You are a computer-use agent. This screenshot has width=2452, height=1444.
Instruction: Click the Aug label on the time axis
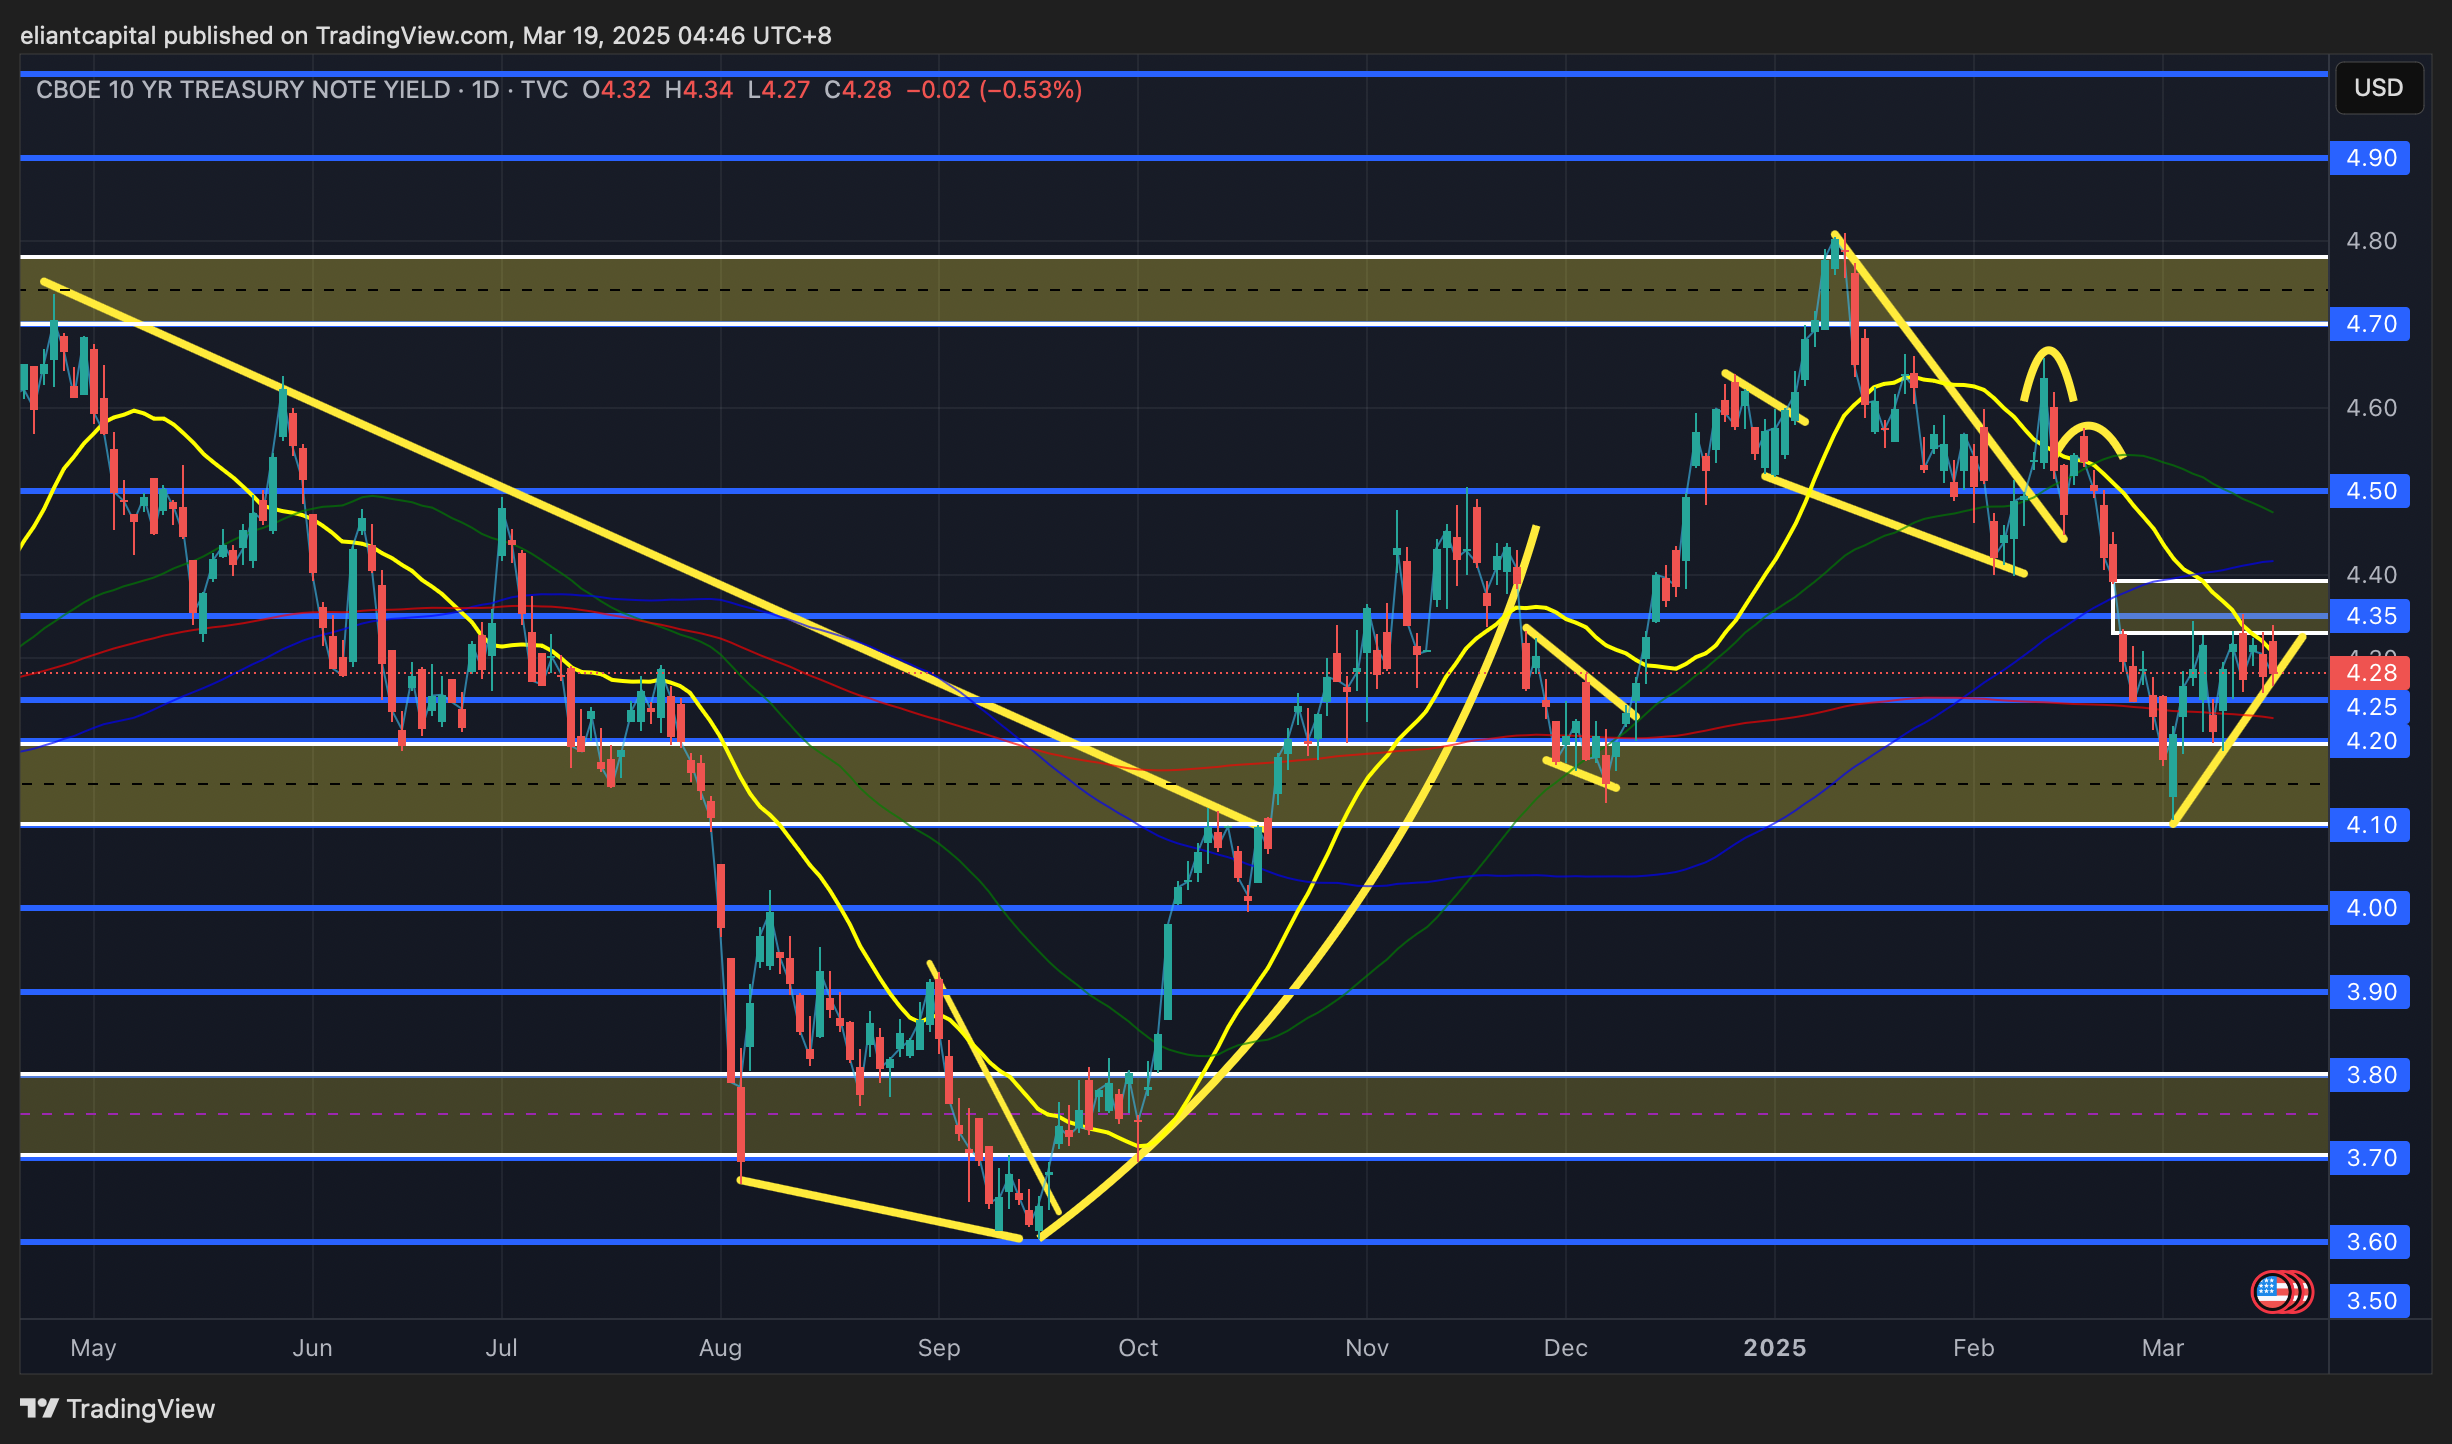point(720,1348)
